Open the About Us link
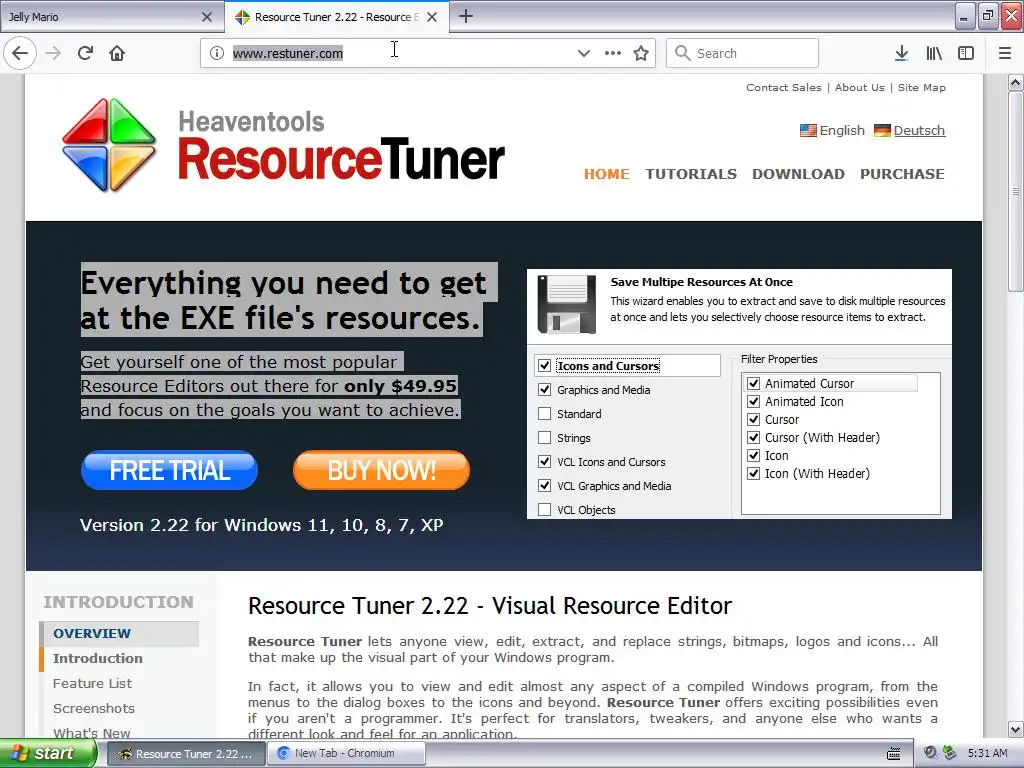Image resolution: width=1024 pixels, height=768 pixels. point(859,88)
